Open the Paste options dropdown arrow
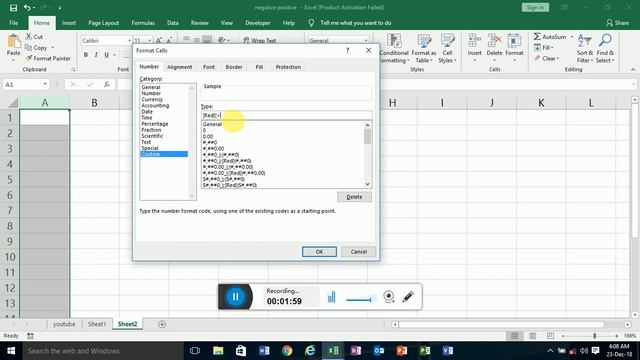 pyautogui.click(x=13, y=60)
